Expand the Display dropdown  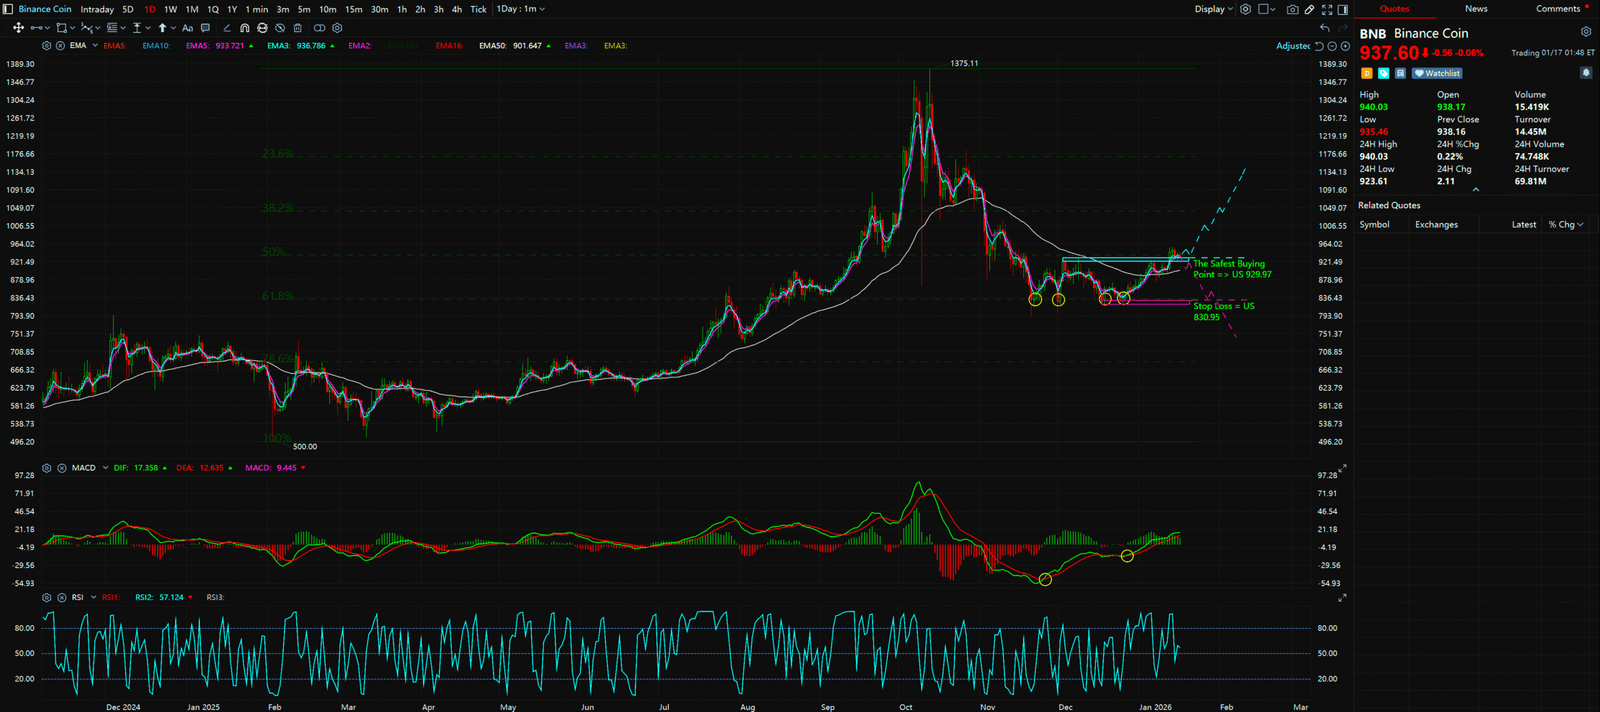pos(1214,9)
